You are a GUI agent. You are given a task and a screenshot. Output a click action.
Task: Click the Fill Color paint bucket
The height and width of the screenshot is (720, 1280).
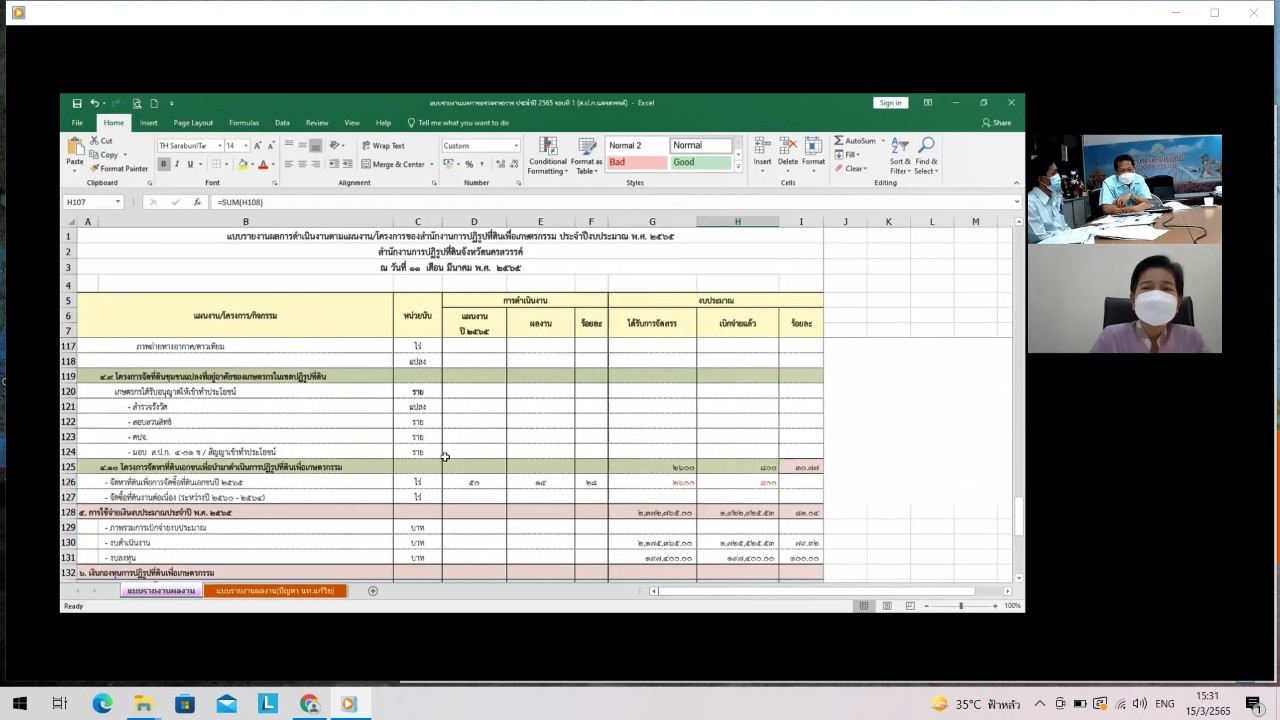coord(242,164)
